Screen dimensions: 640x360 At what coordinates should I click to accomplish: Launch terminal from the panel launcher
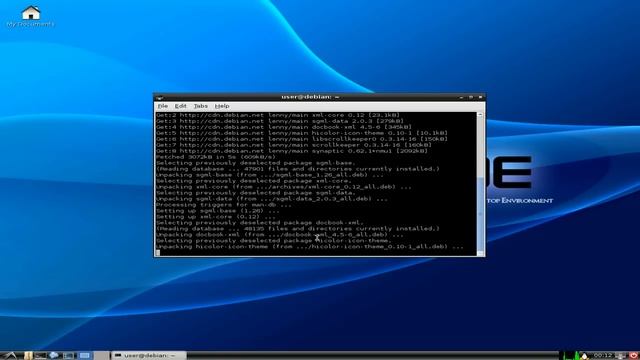pos(40,356)
